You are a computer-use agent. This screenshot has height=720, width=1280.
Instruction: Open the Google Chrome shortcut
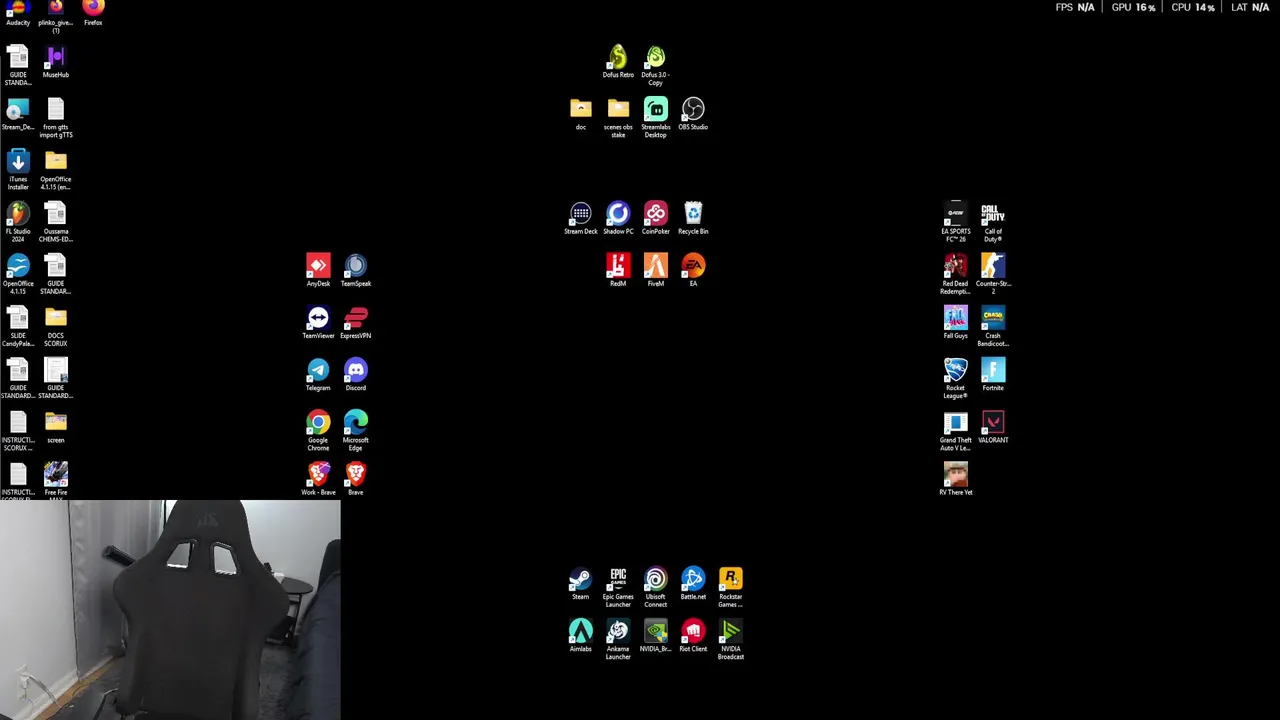(318, 431)
